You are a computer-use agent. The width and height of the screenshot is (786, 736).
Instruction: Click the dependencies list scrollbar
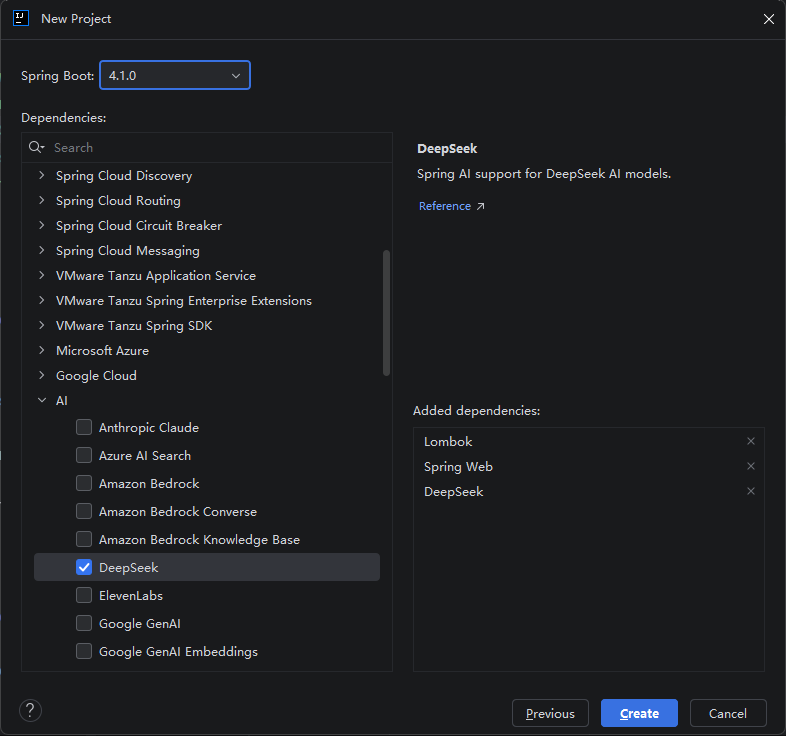pos(386,313)
